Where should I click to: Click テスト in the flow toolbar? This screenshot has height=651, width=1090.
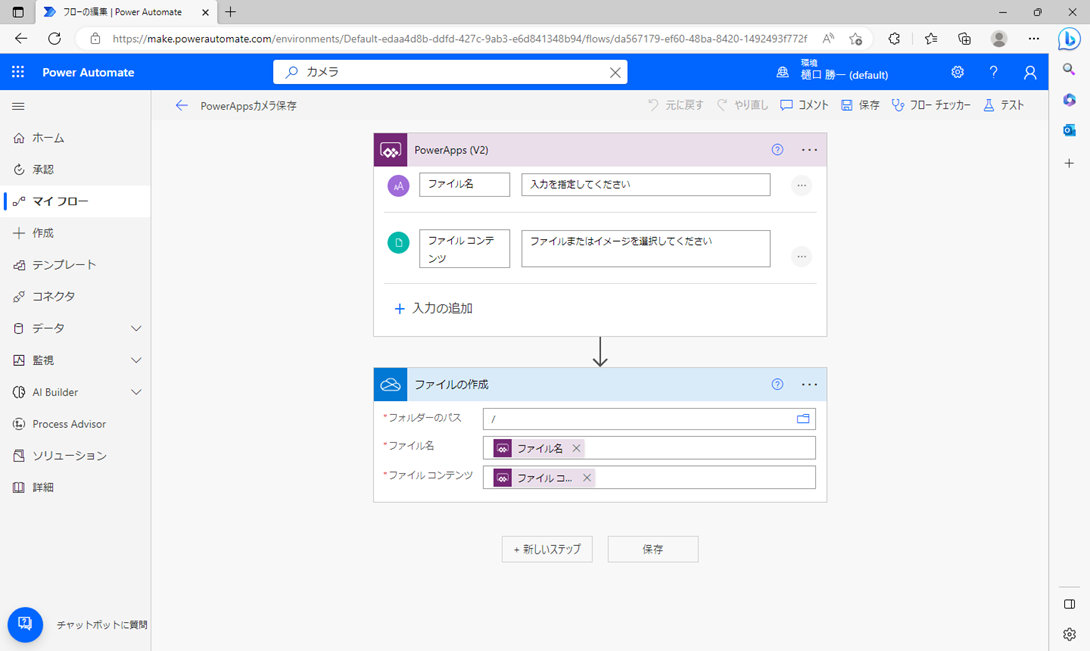(1004, 105)
